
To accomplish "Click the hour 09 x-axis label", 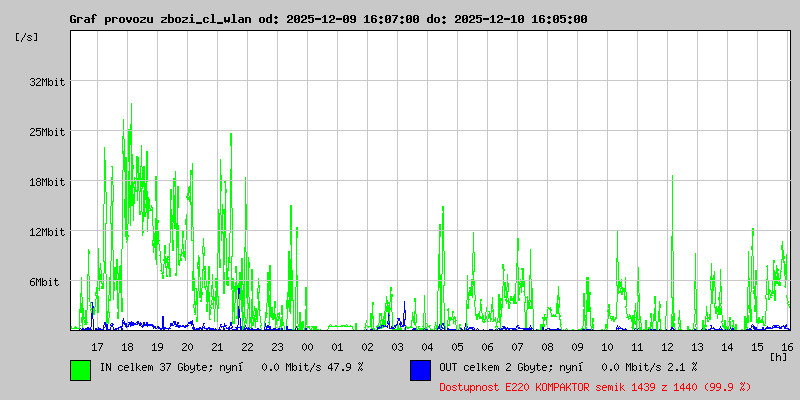I will coord(578,347).
